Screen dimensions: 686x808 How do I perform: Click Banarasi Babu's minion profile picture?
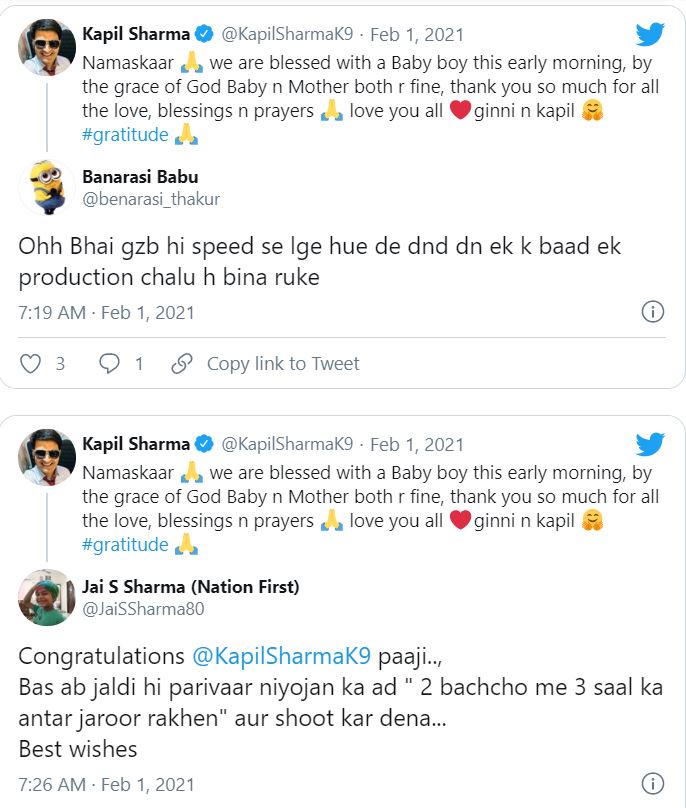pos(42,191)
